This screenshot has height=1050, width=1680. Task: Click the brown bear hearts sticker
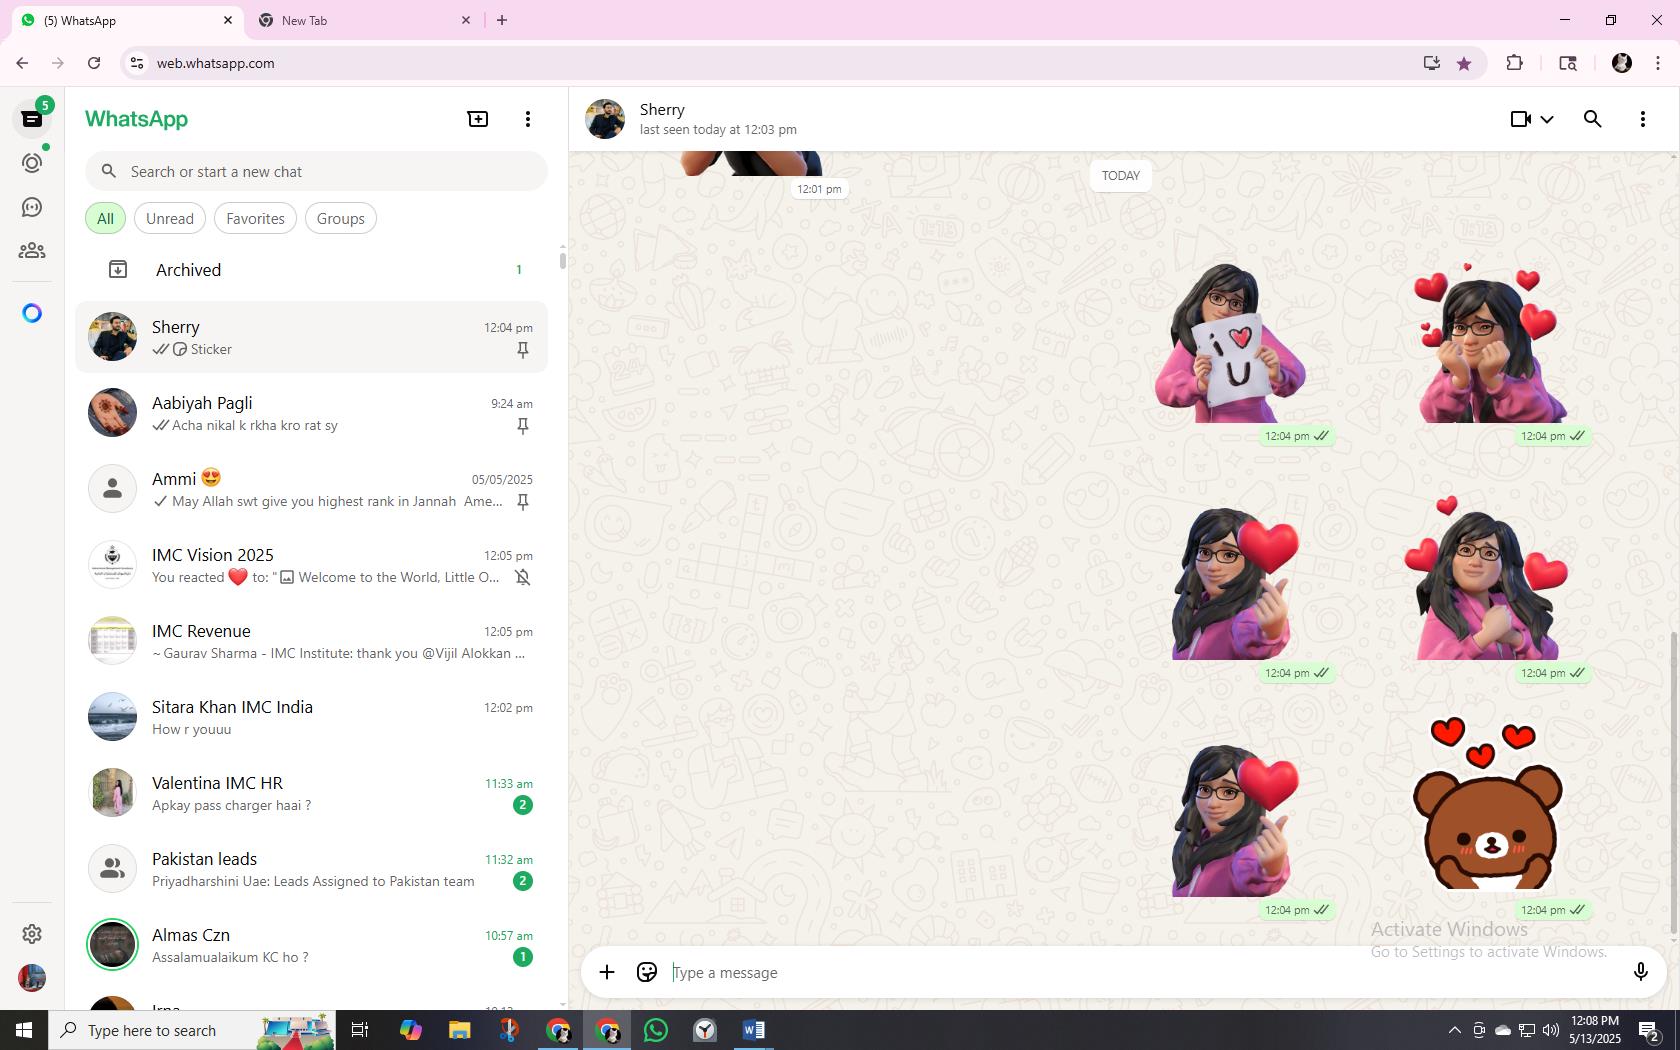click(x=1487, y=803)
